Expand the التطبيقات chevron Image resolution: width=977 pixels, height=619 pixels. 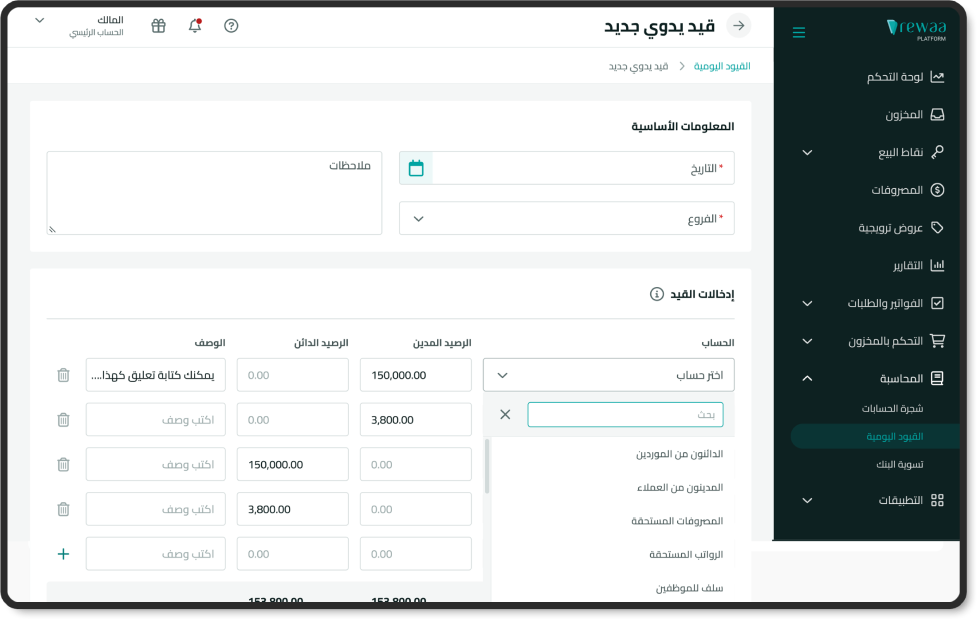pyautogui.click(x=808, y=501)
